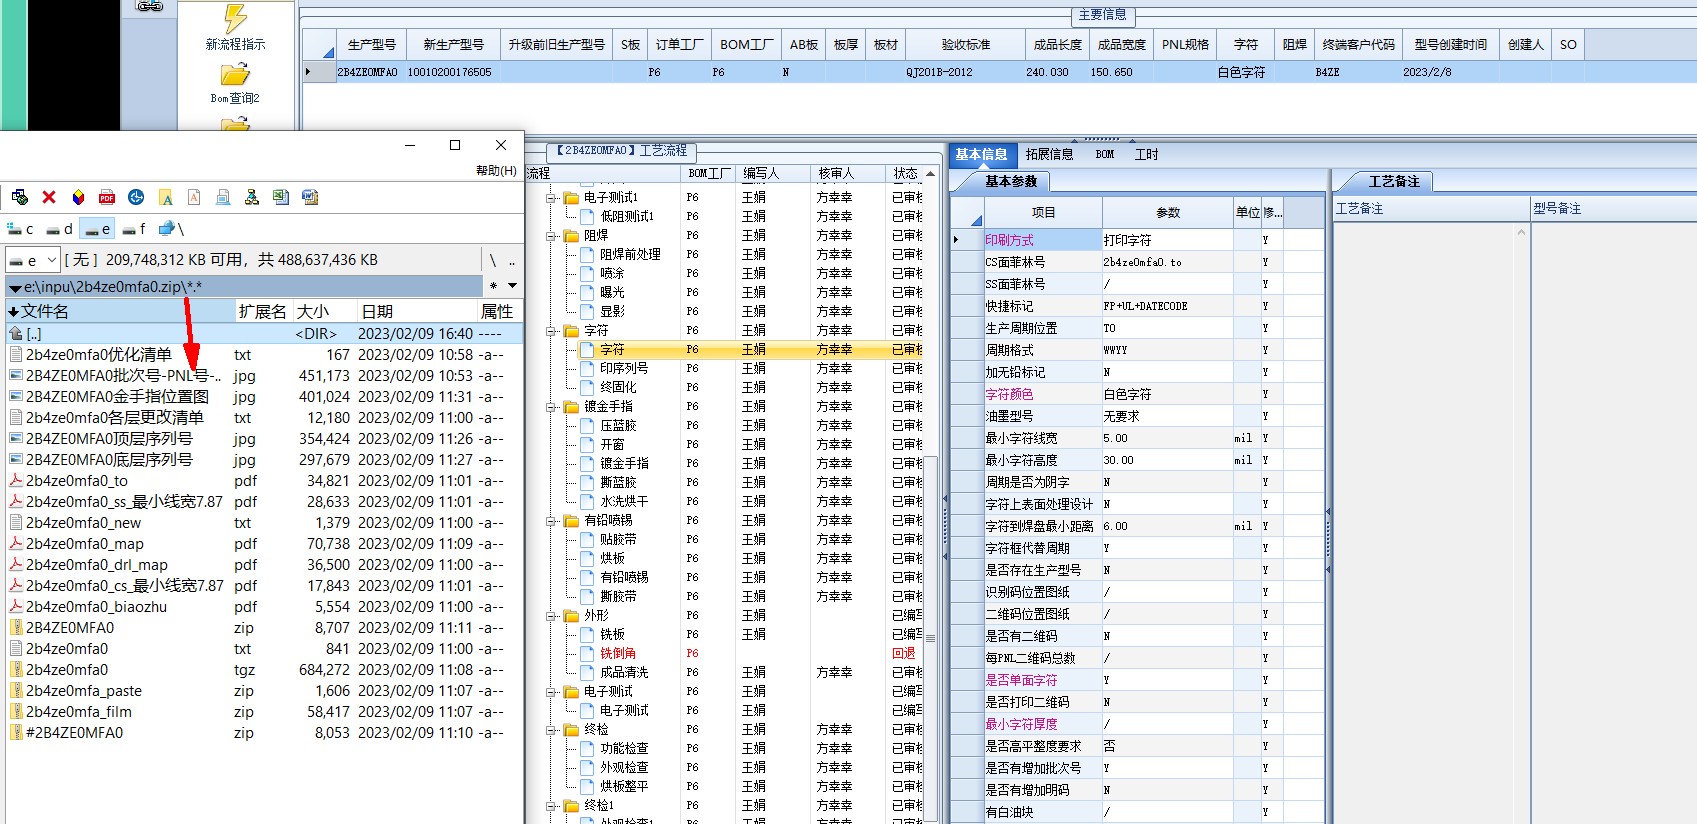Open the network neighborhood drive icon
The height and width of the screenshot is (824, 1697).
coord(172,229)
